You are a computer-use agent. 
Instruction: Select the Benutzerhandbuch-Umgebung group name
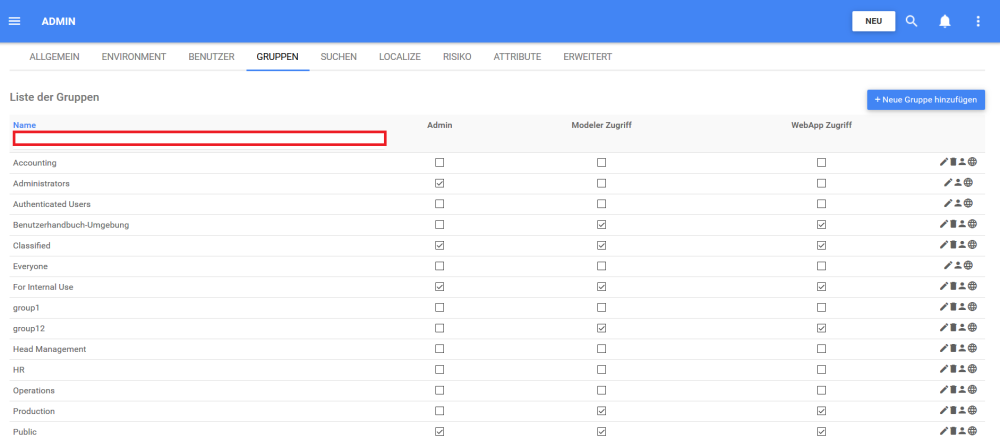click(x=71, y=225)
